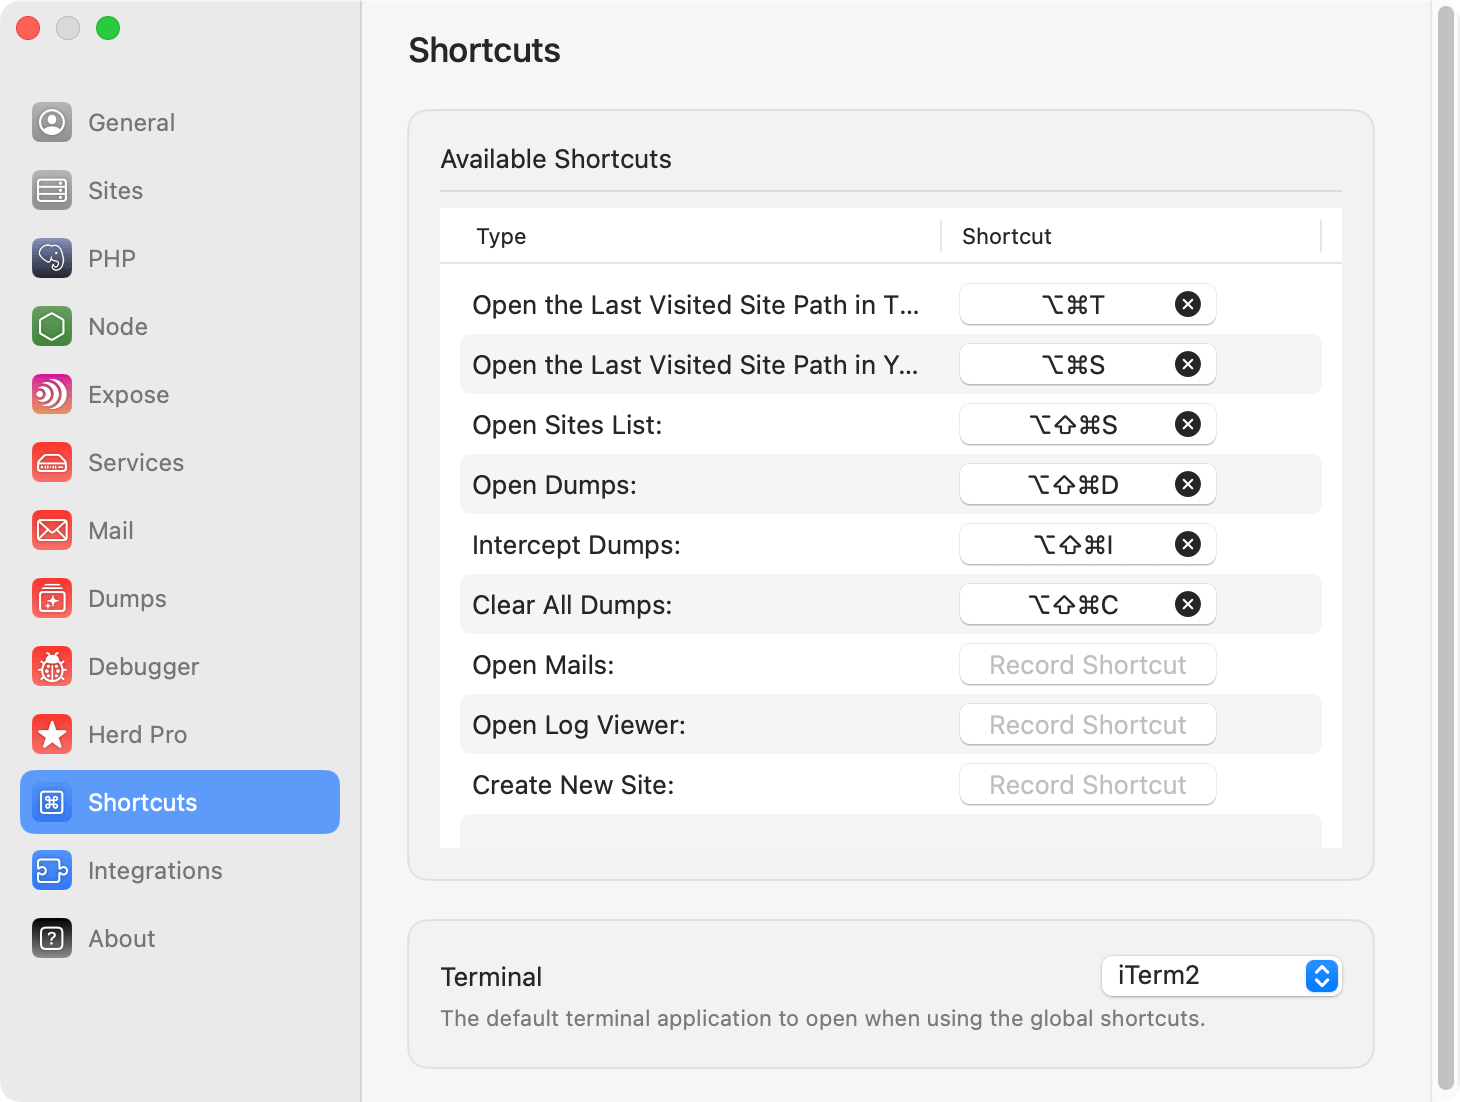The image size is (1460, 1102).
Task: Open the Integrations sidebar icon
Action: point(51,870)
